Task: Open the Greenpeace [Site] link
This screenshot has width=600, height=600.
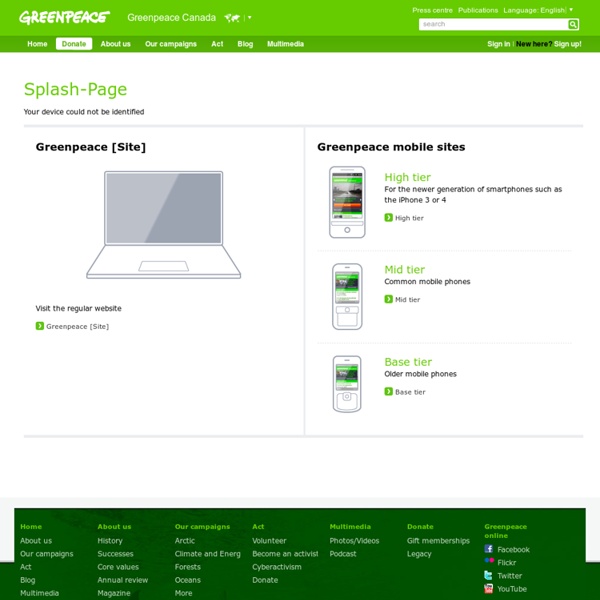Action: click(x=78, y=326)
